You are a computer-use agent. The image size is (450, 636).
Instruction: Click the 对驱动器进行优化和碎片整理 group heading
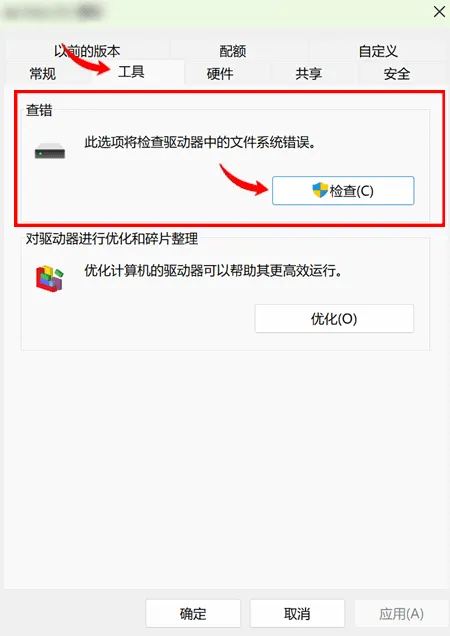112,239
